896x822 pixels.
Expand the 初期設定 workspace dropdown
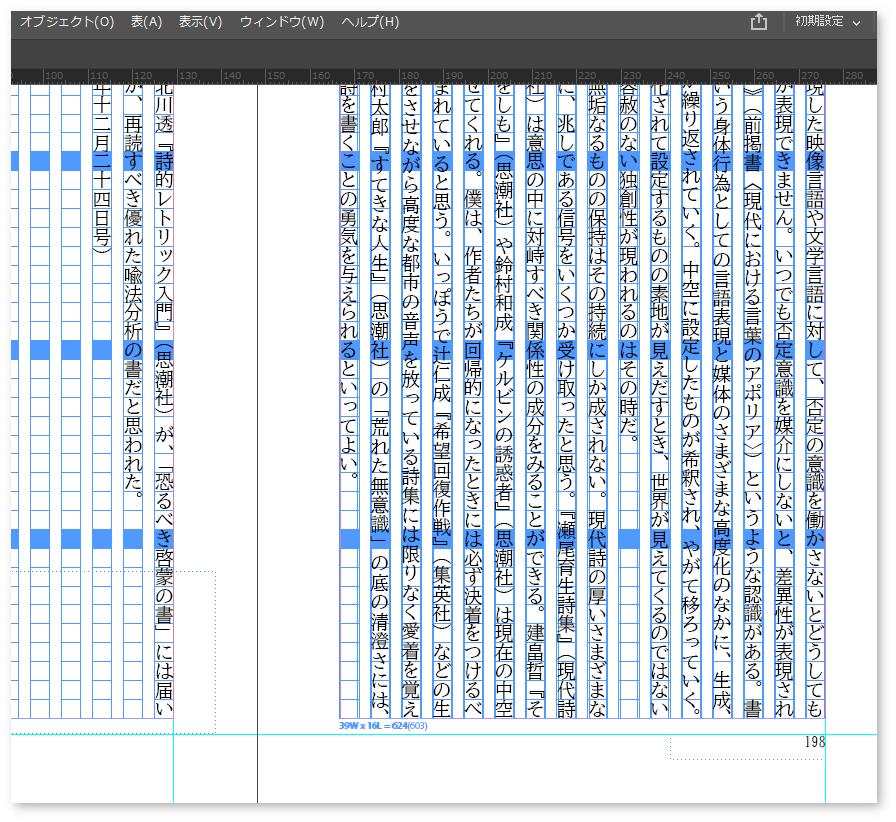[x=827, y=22]
